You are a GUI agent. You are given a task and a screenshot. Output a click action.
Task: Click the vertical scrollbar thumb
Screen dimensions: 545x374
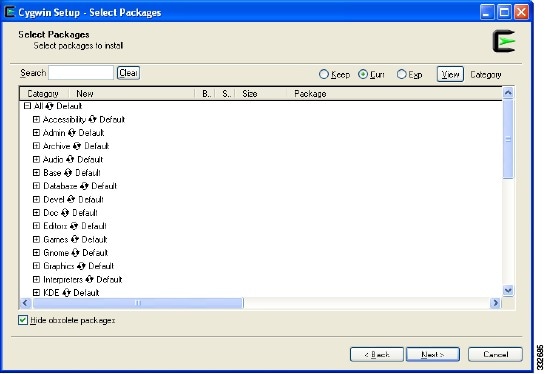pos(508,139)
